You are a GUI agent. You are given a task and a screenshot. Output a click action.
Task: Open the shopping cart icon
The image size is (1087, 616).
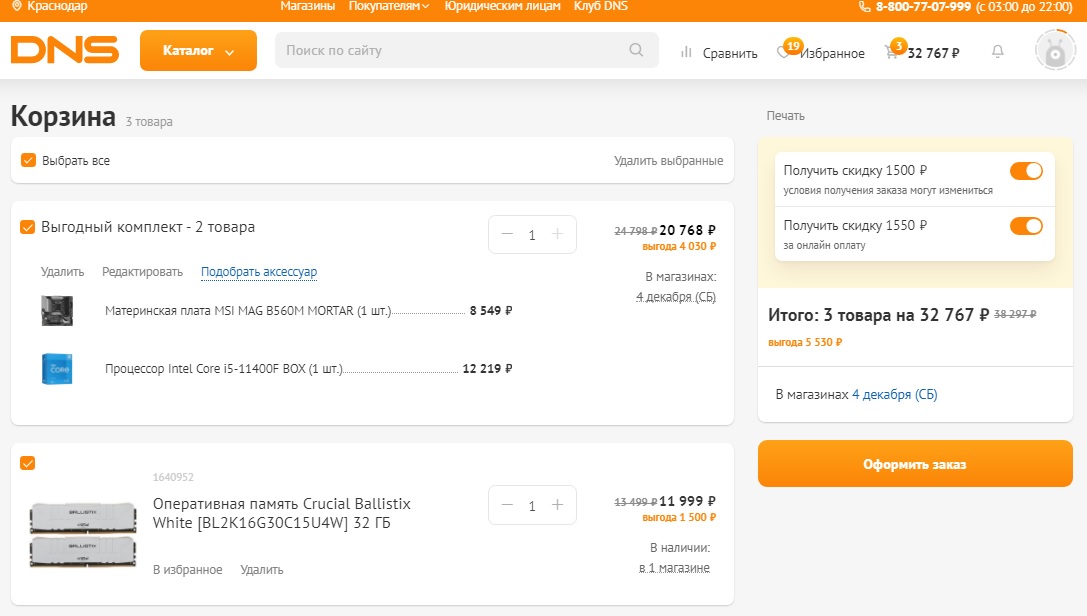click(891, 53)
